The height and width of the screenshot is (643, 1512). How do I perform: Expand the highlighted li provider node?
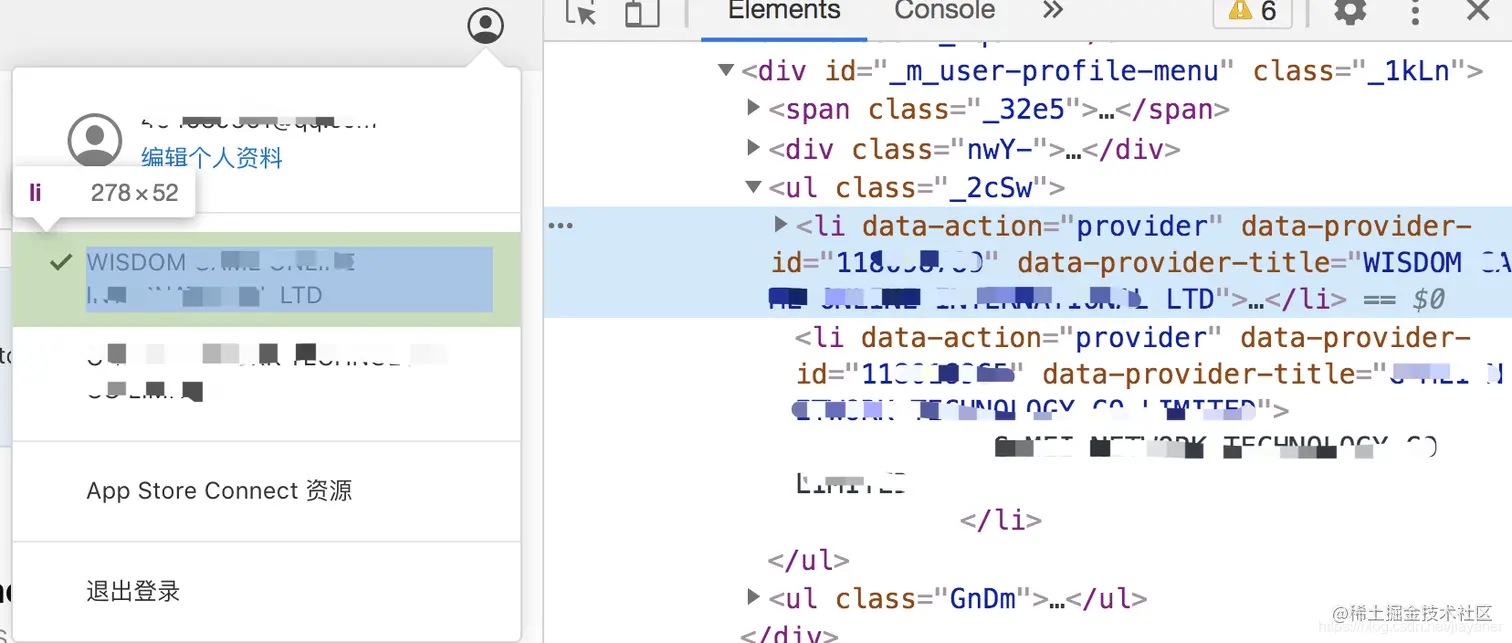pos(782,225)
